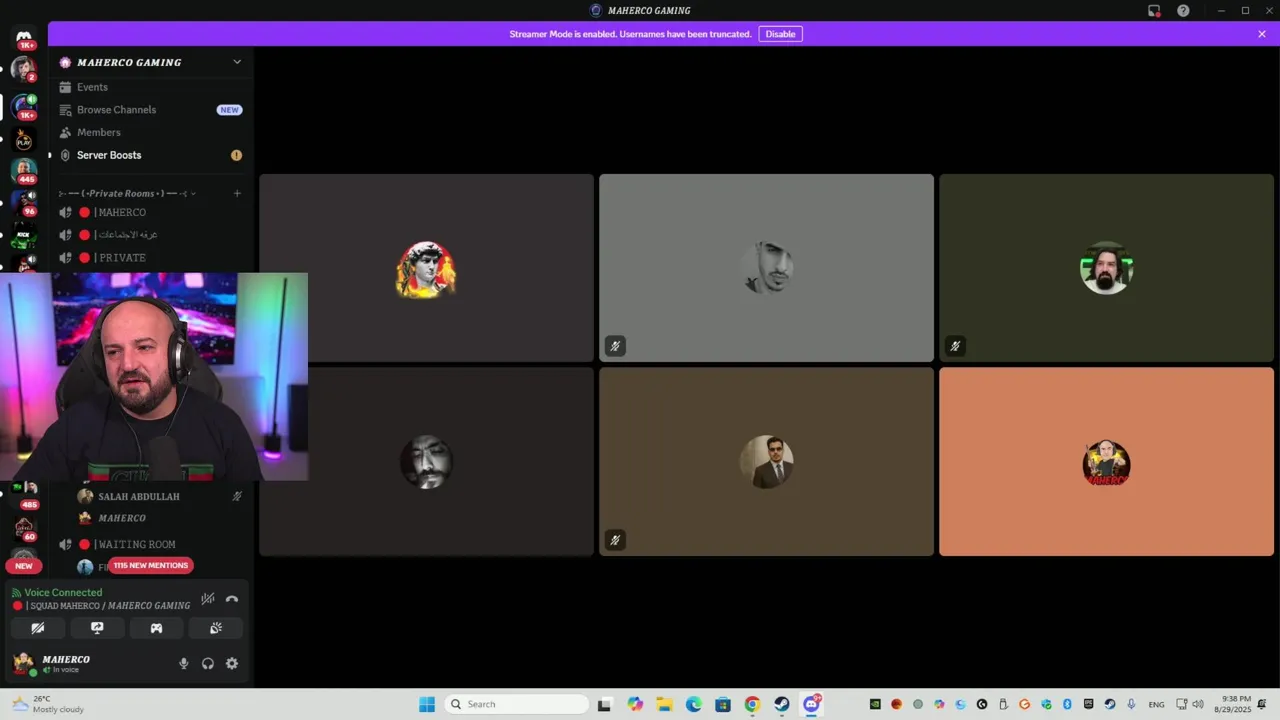Select orange MAHERCO avatar tile
Viewport: 1280px width, 720px height.
(x=1106, y=462)
